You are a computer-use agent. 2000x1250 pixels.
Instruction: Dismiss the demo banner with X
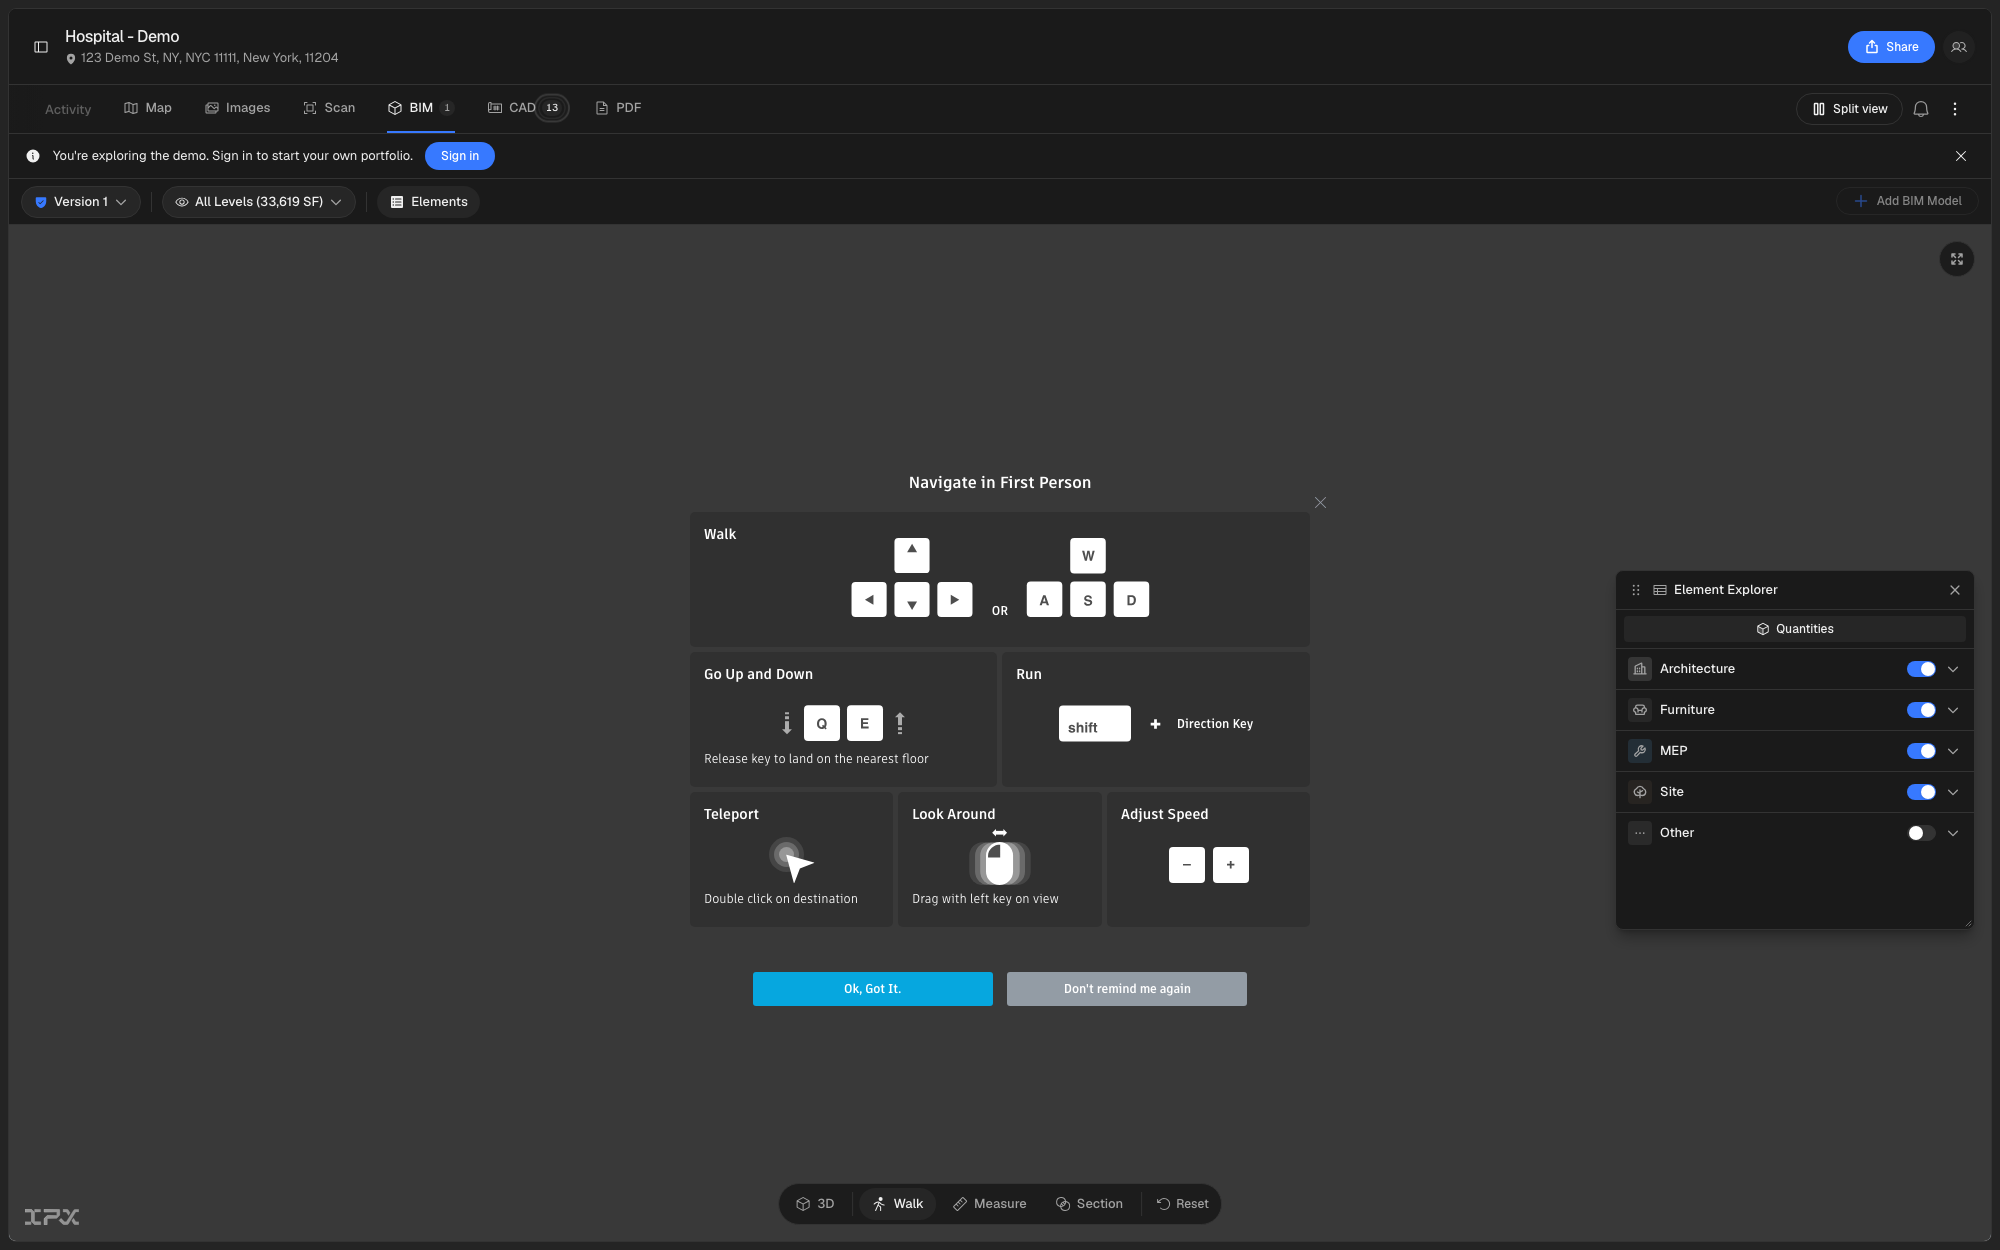(x=1960, y=156)
